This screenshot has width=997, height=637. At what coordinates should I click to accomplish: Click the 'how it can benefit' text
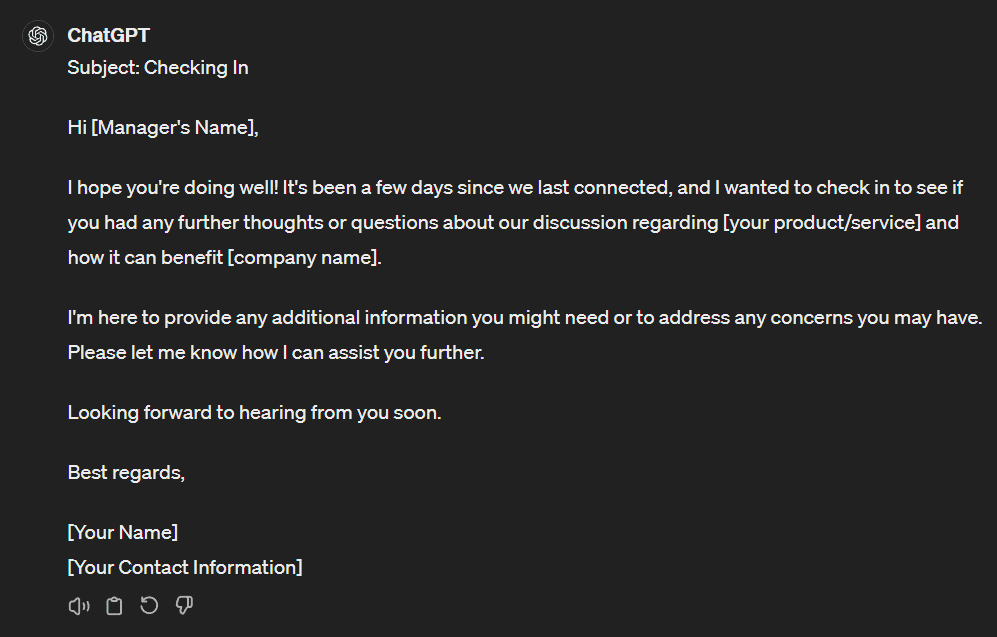coord(145,257)
